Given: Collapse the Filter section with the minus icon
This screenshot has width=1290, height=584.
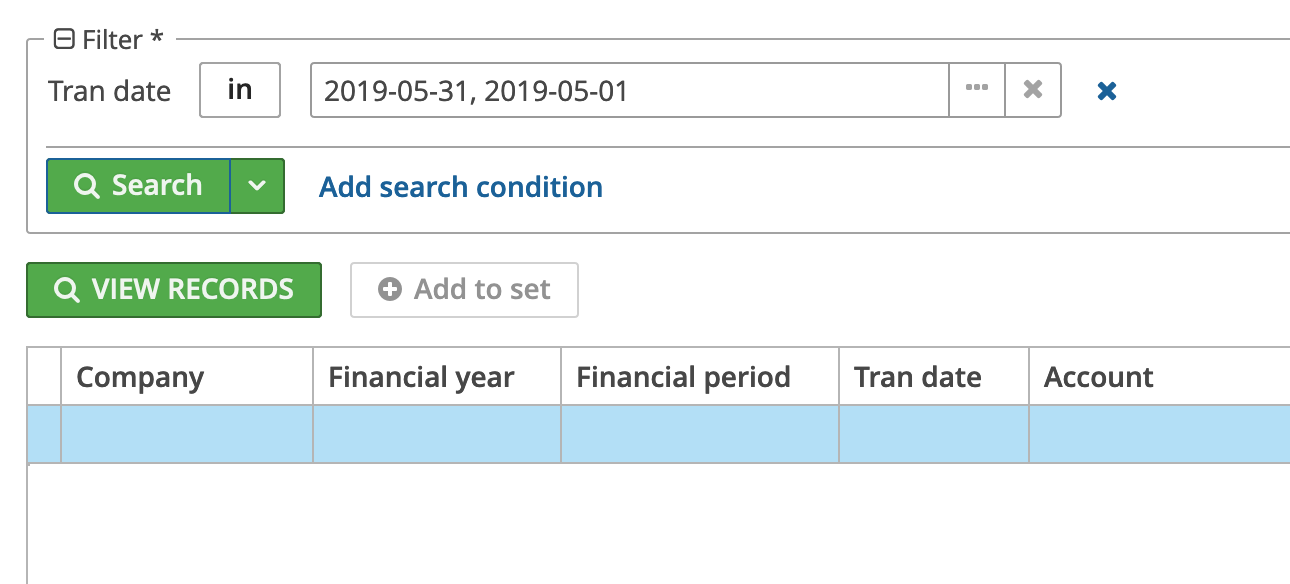Looking at the screenshot, I should (x=65, y=40).
